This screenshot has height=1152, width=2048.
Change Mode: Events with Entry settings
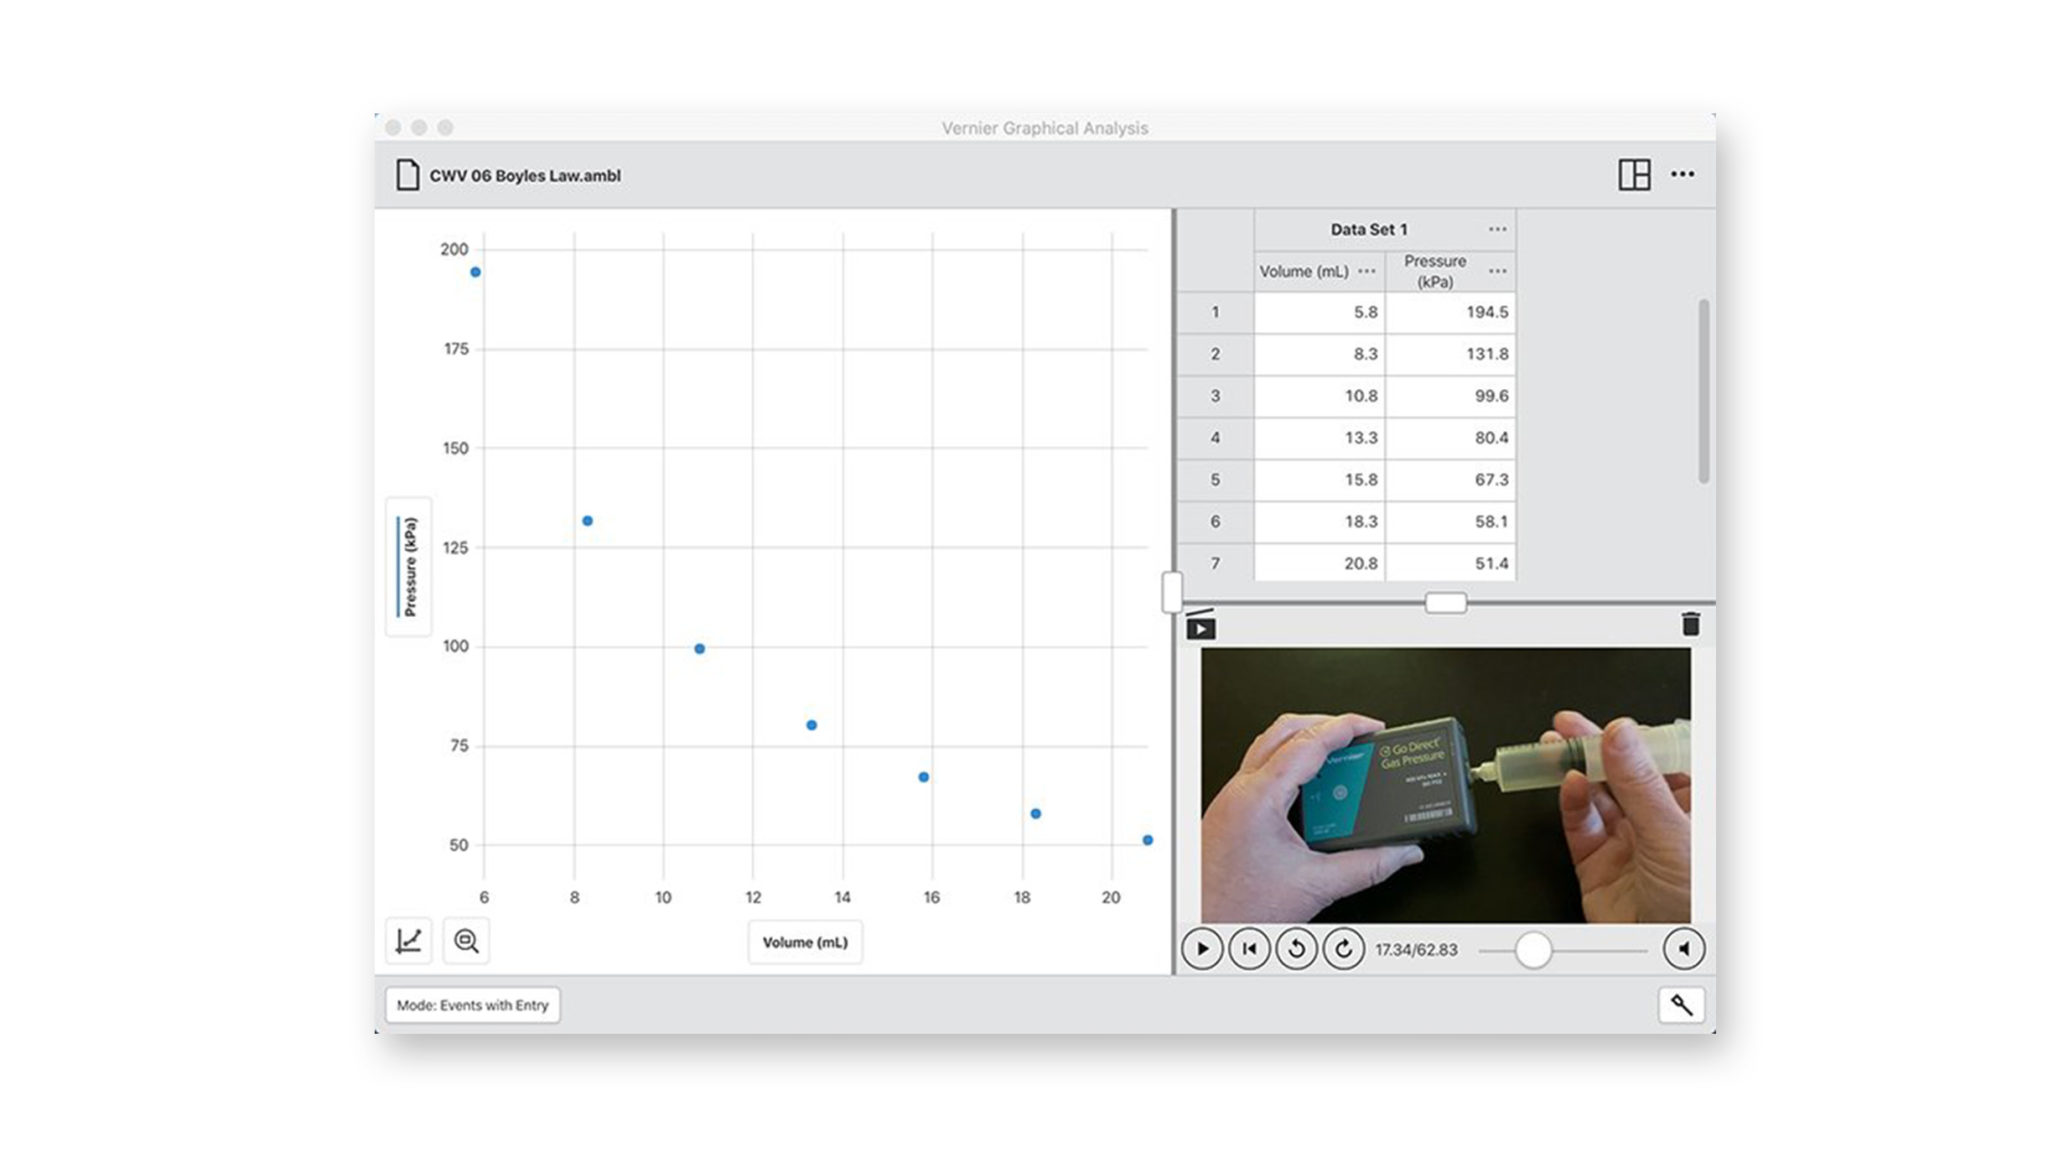coord(472,1005)
